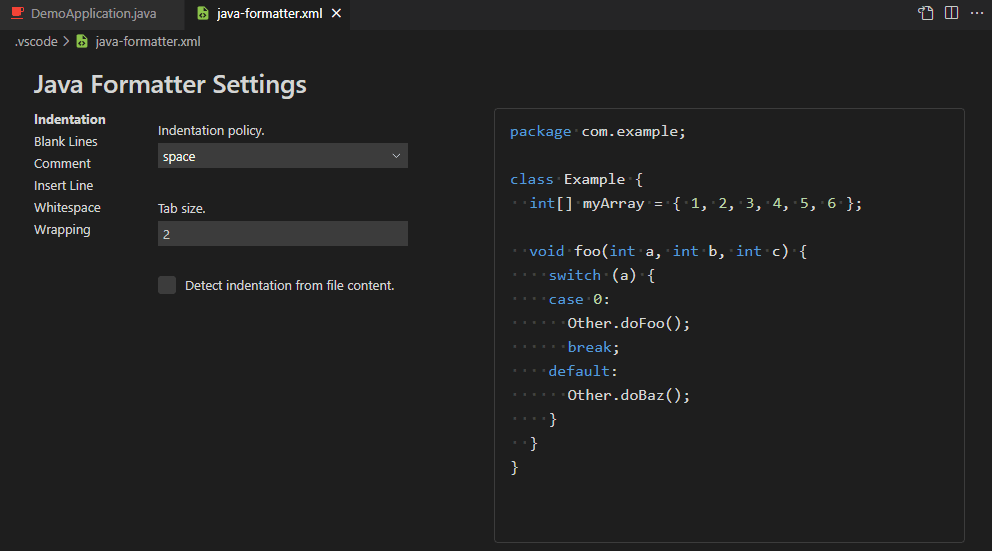
Task: Click the 'Other.doBaz();' preview line
Action: click(628, 396)
